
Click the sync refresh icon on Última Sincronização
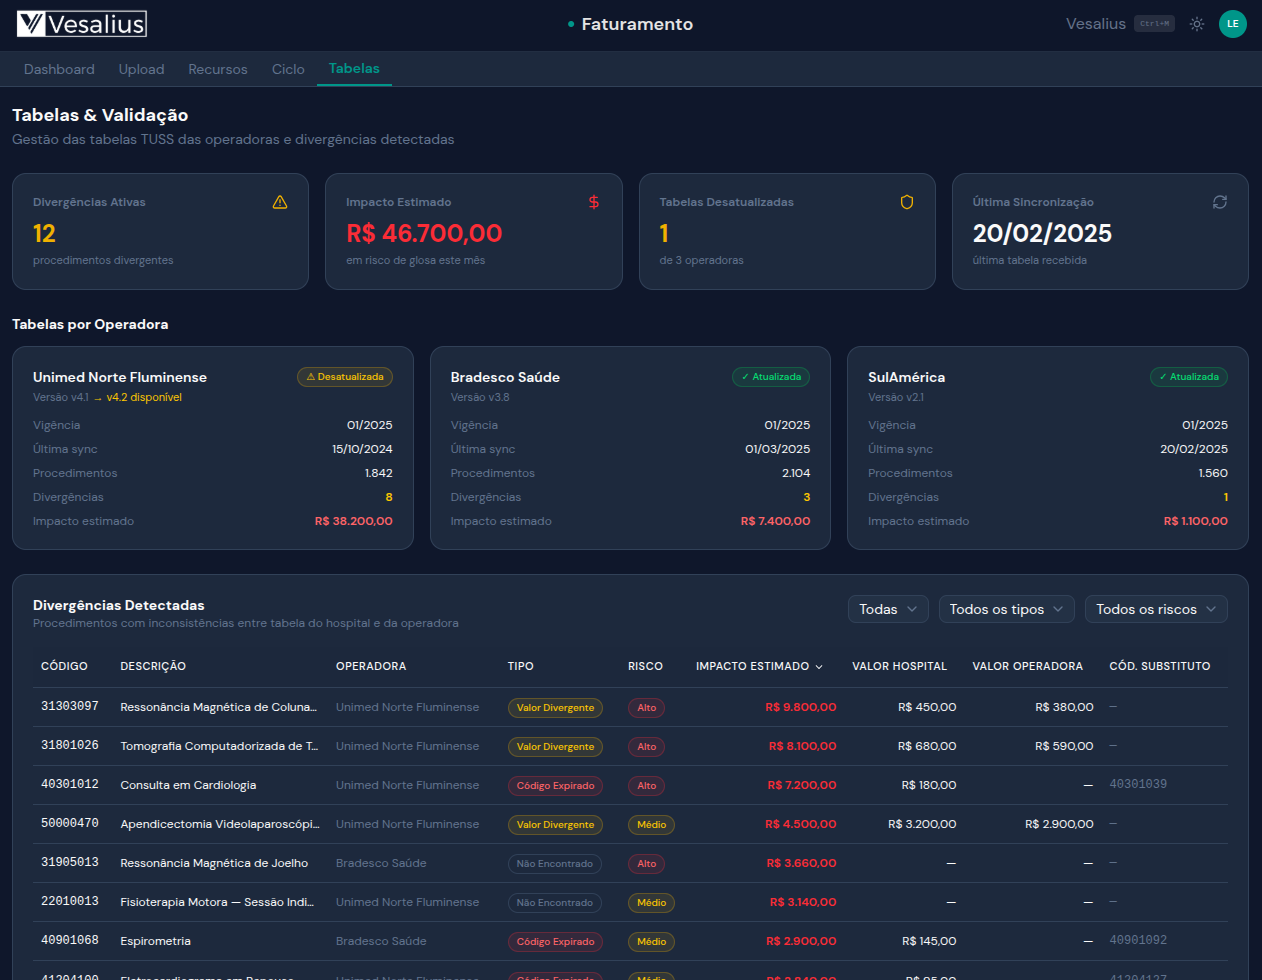click(1220, 202)
